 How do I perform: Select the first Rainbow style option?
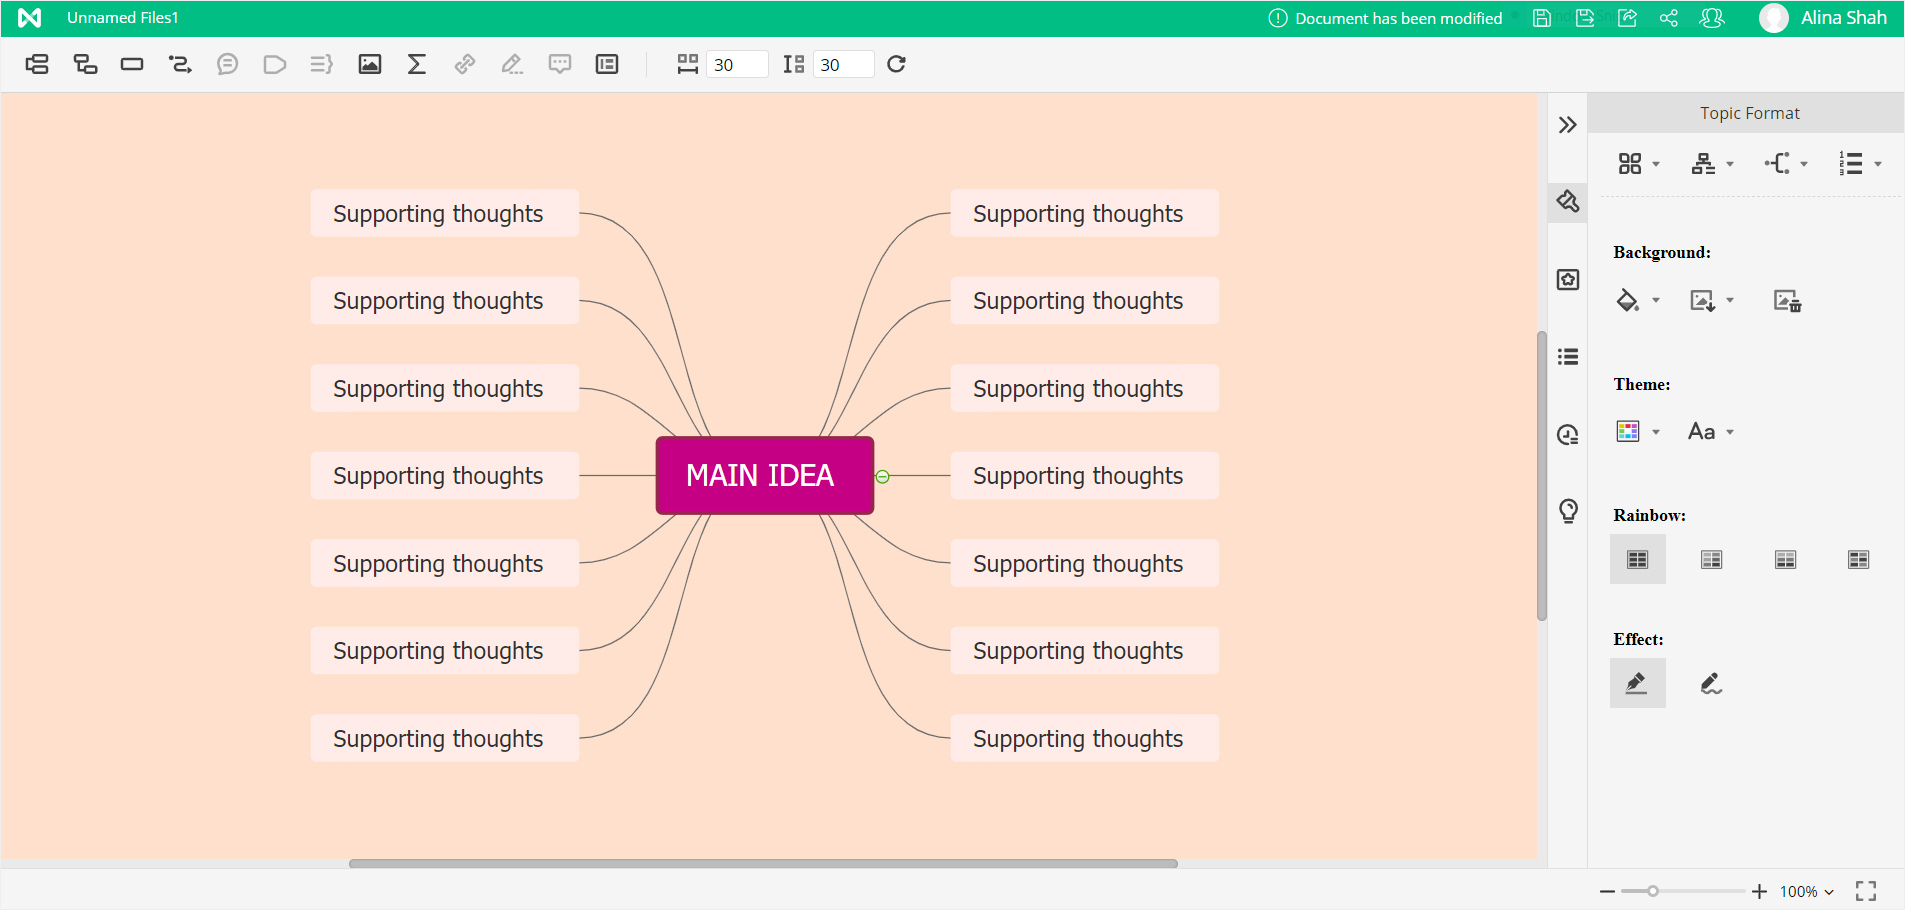[x=1637, y=560]
